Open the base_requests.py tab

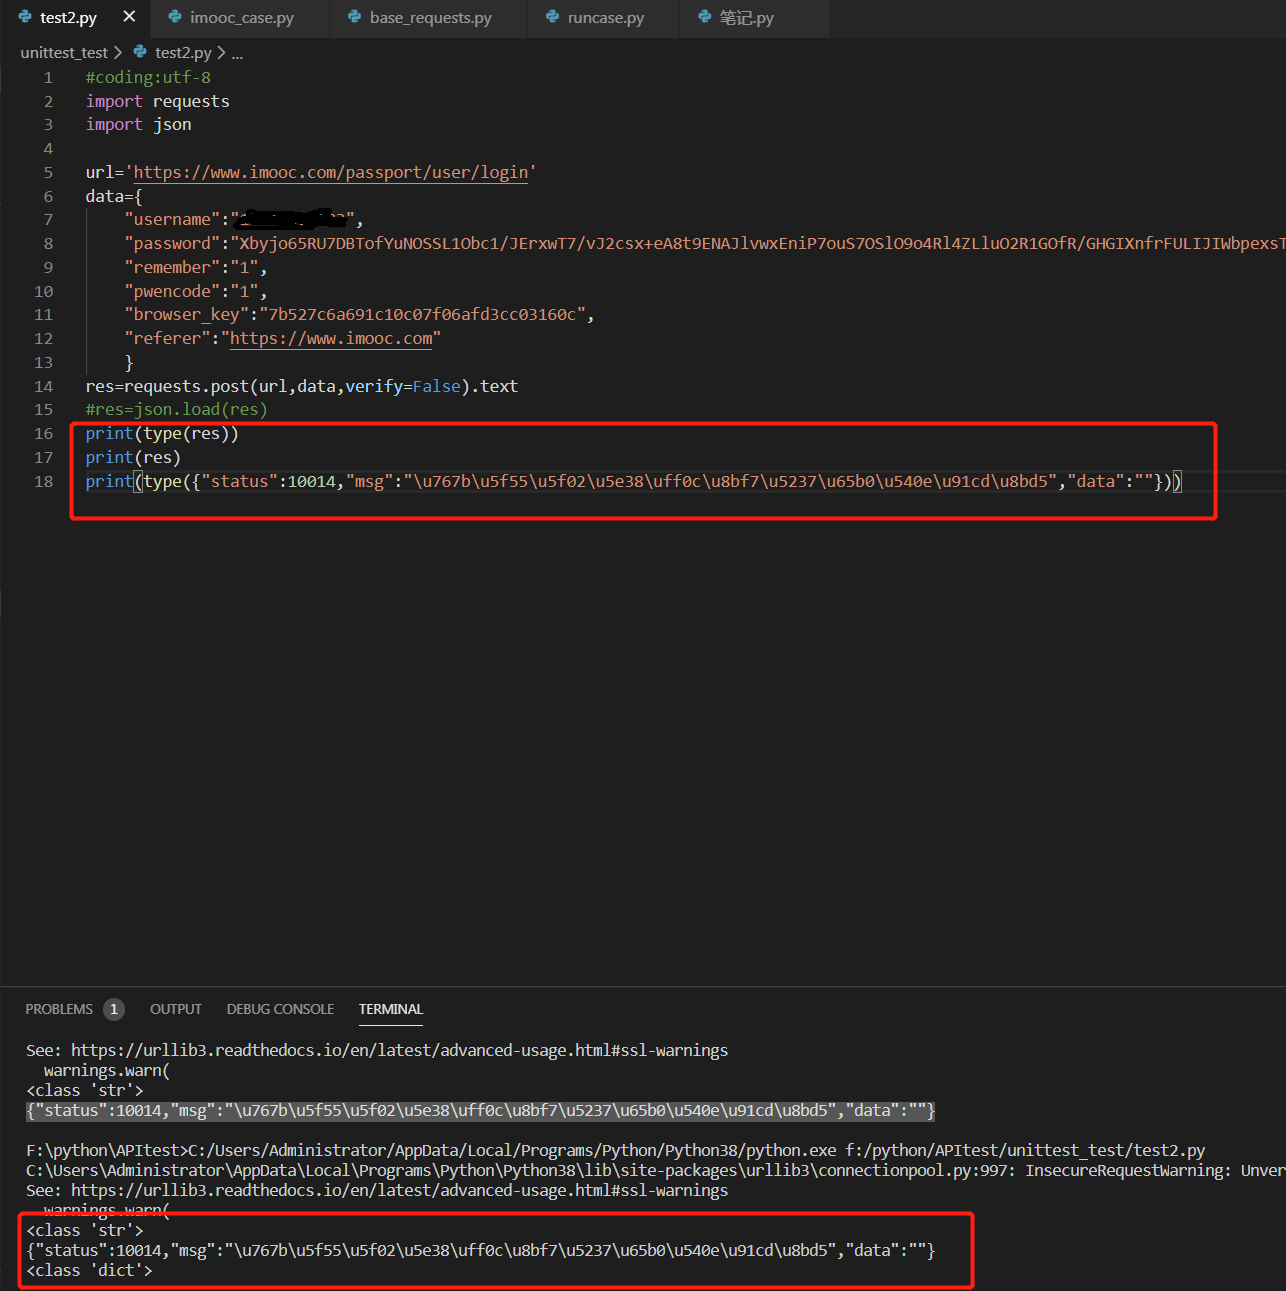coord(430,18)
